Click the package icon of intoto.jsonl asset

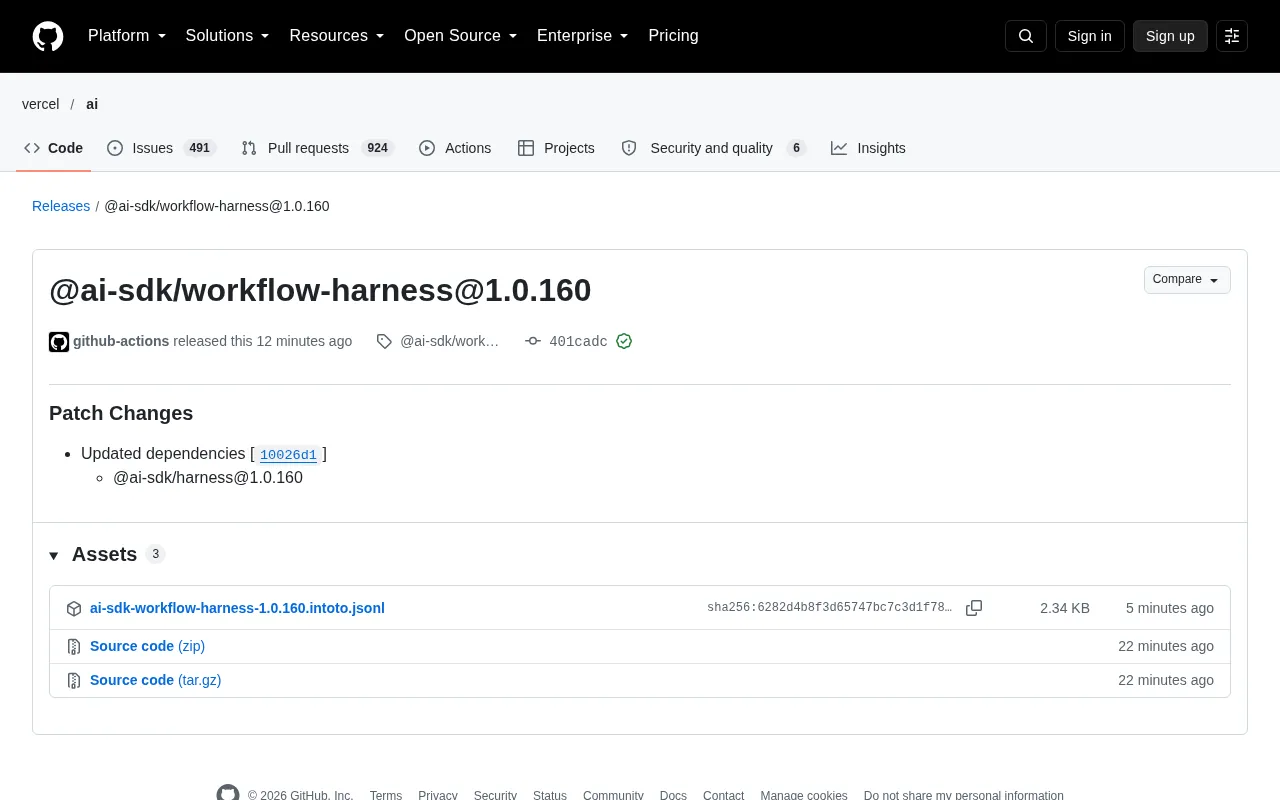[74, 608]
